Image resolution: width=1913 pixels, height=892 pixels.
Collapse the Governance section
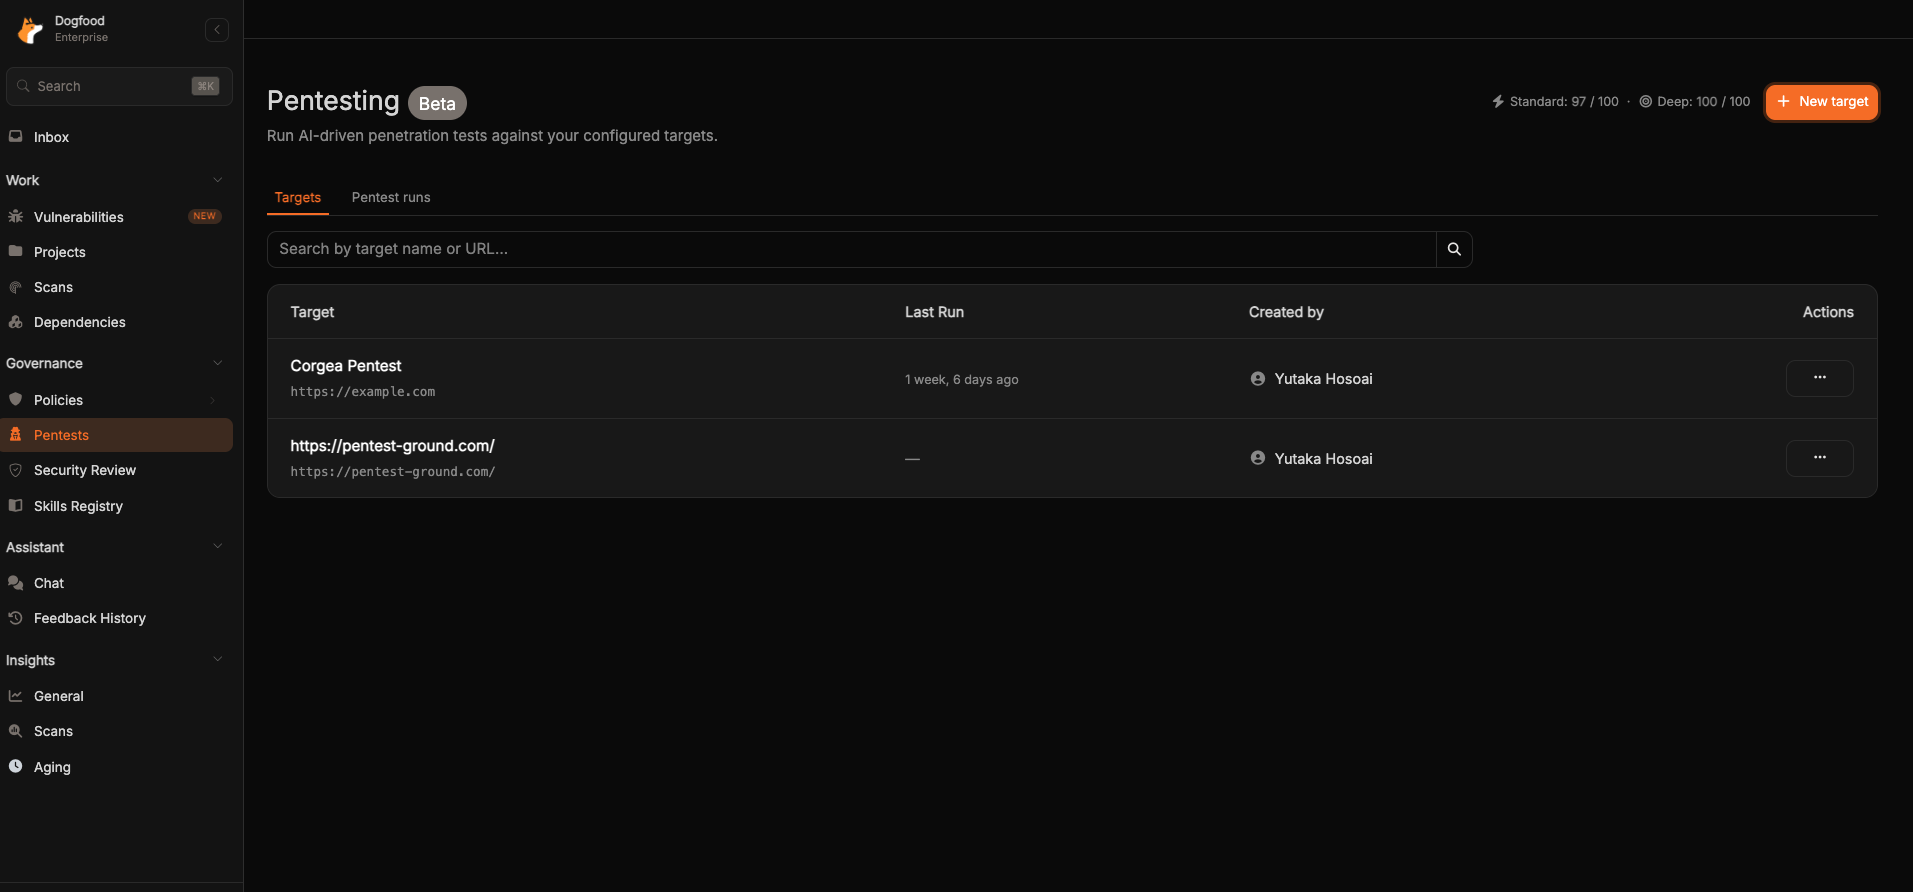[218, 363]
